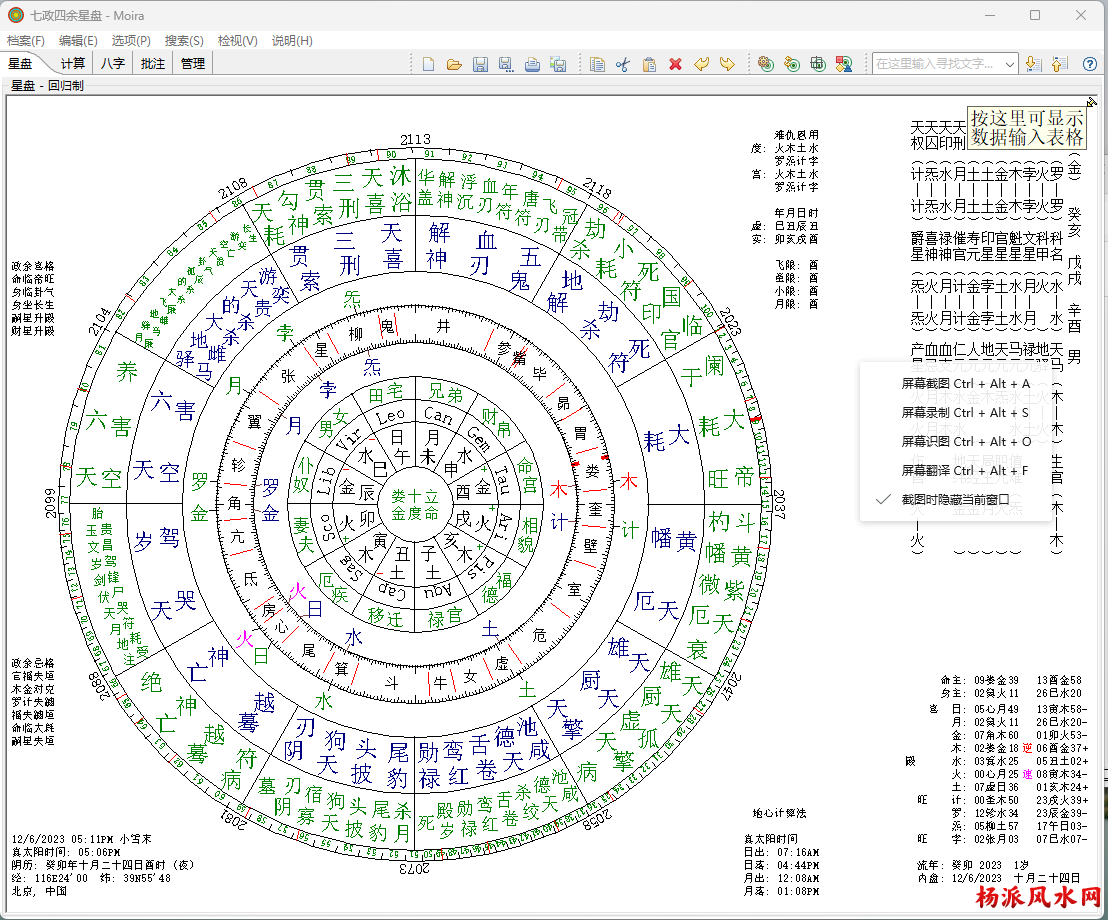The height and width of the screenshot is (920, 1108).
Task: Click the Print icon in toolbar
Action: click(533, 64)
